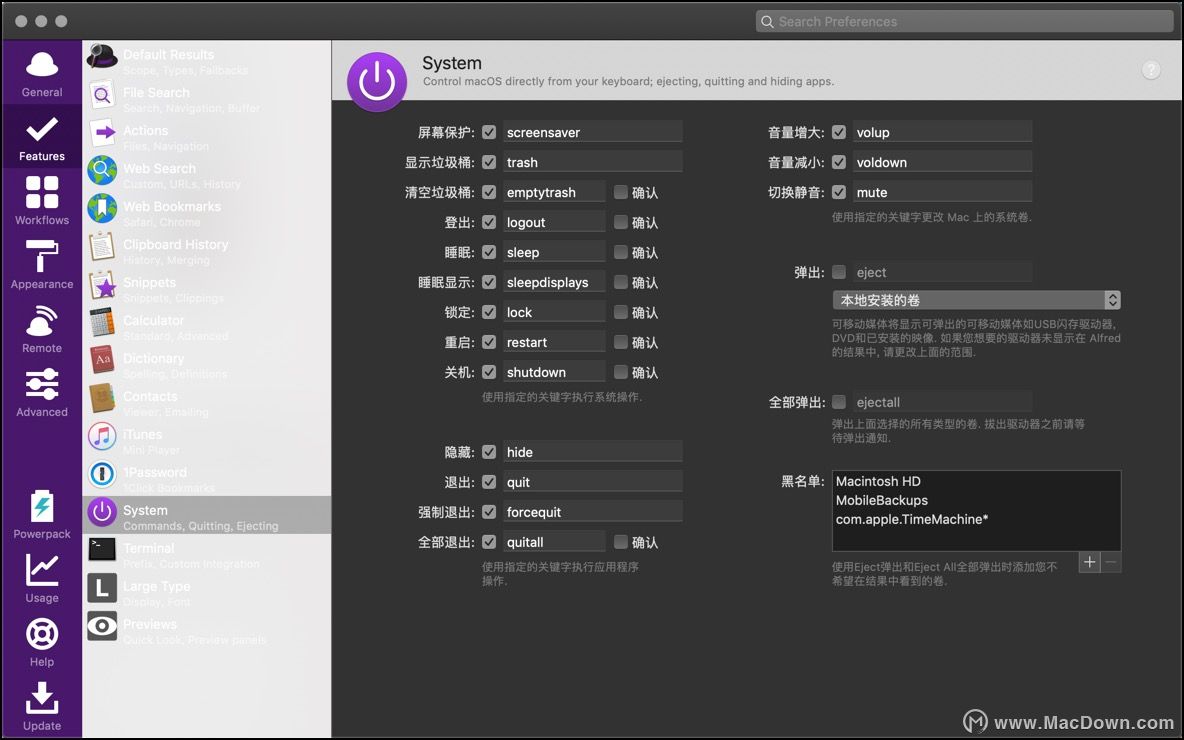
Task: Toggle the mute keyword checkbox
Action: tap(839, 192)
